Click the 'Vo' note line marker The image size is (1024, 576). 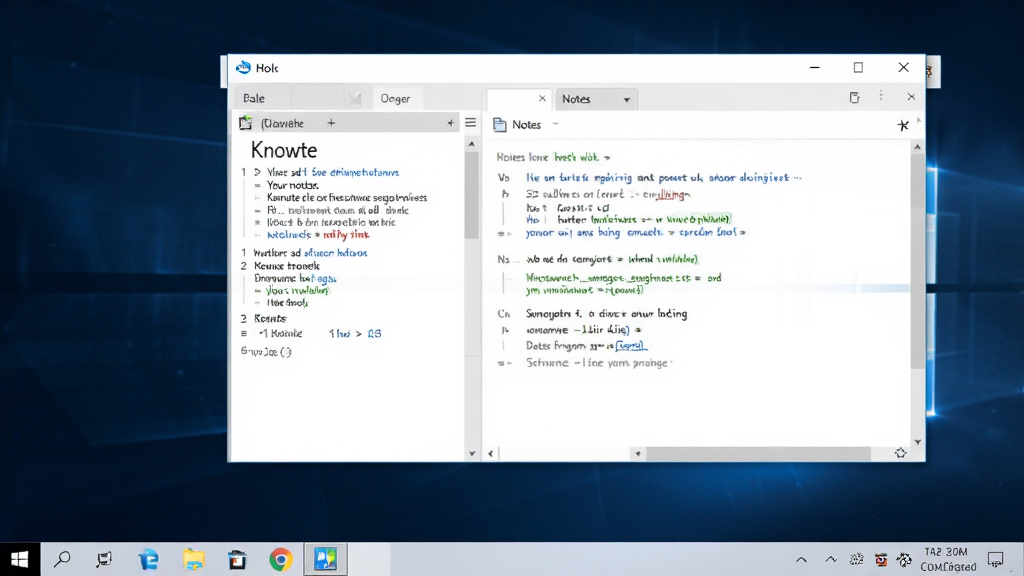(504, 178)
